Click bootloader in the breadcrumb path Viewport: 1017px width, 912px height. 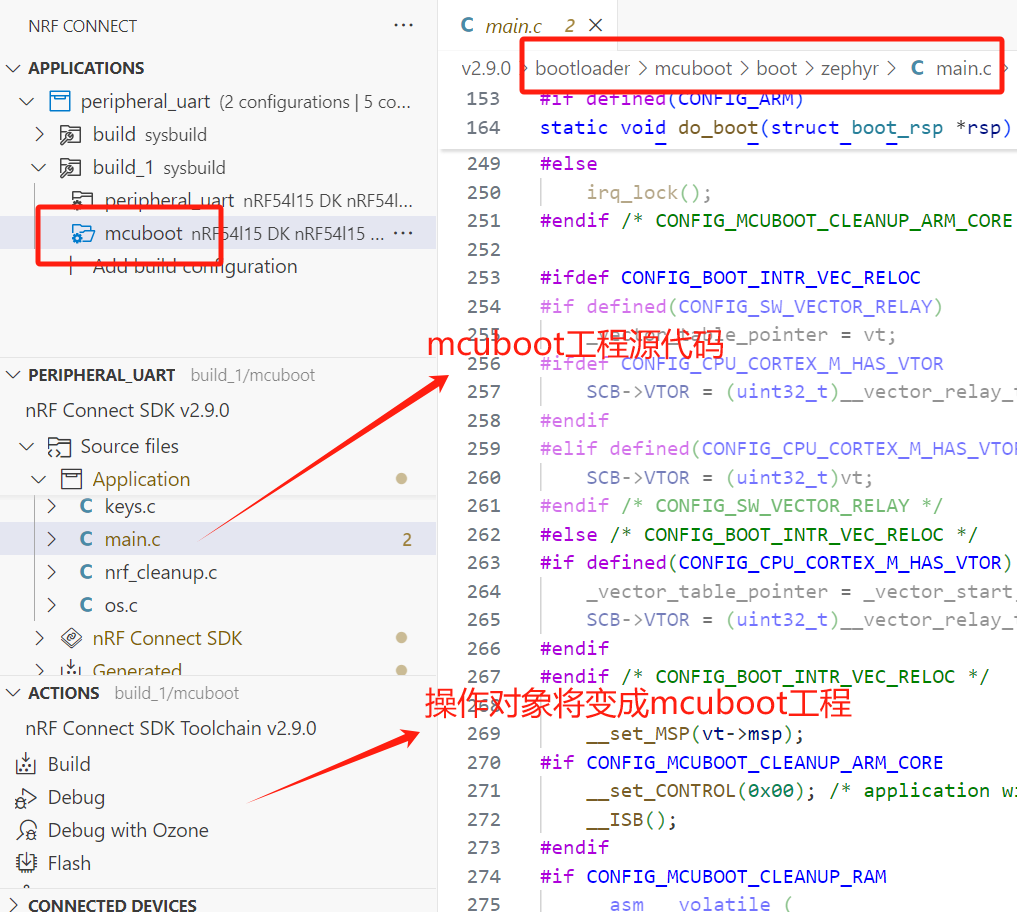582,68
